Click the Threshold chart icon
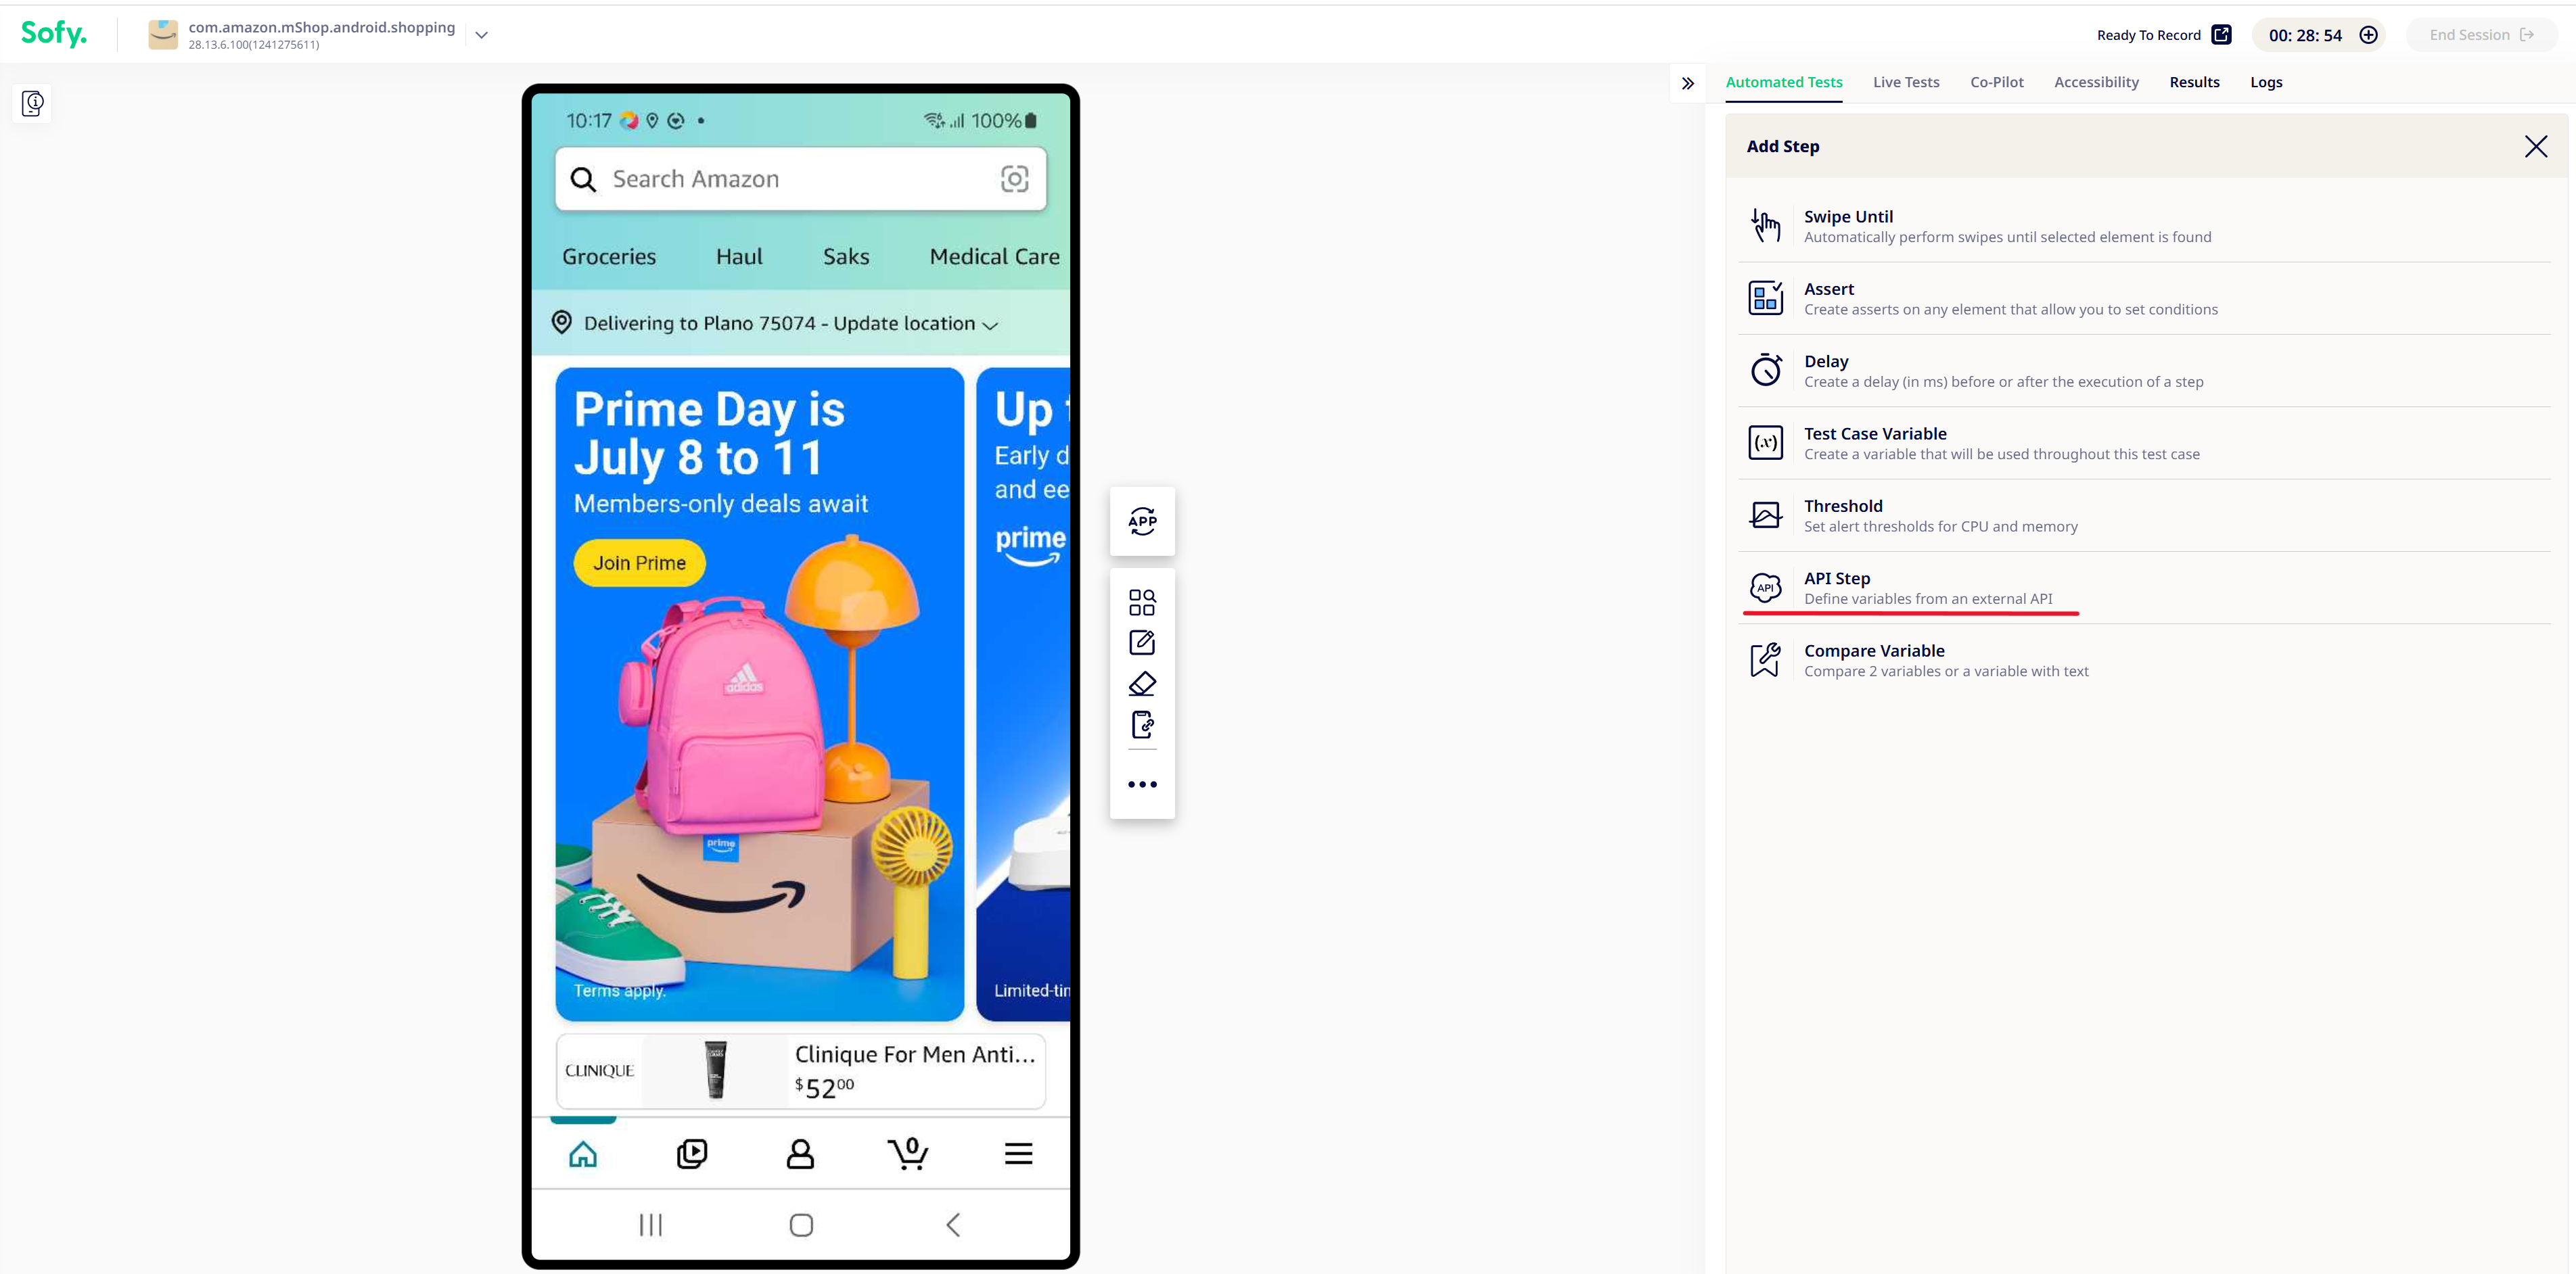The height and width of the screenshot is (1274, 2576). 1765,515
